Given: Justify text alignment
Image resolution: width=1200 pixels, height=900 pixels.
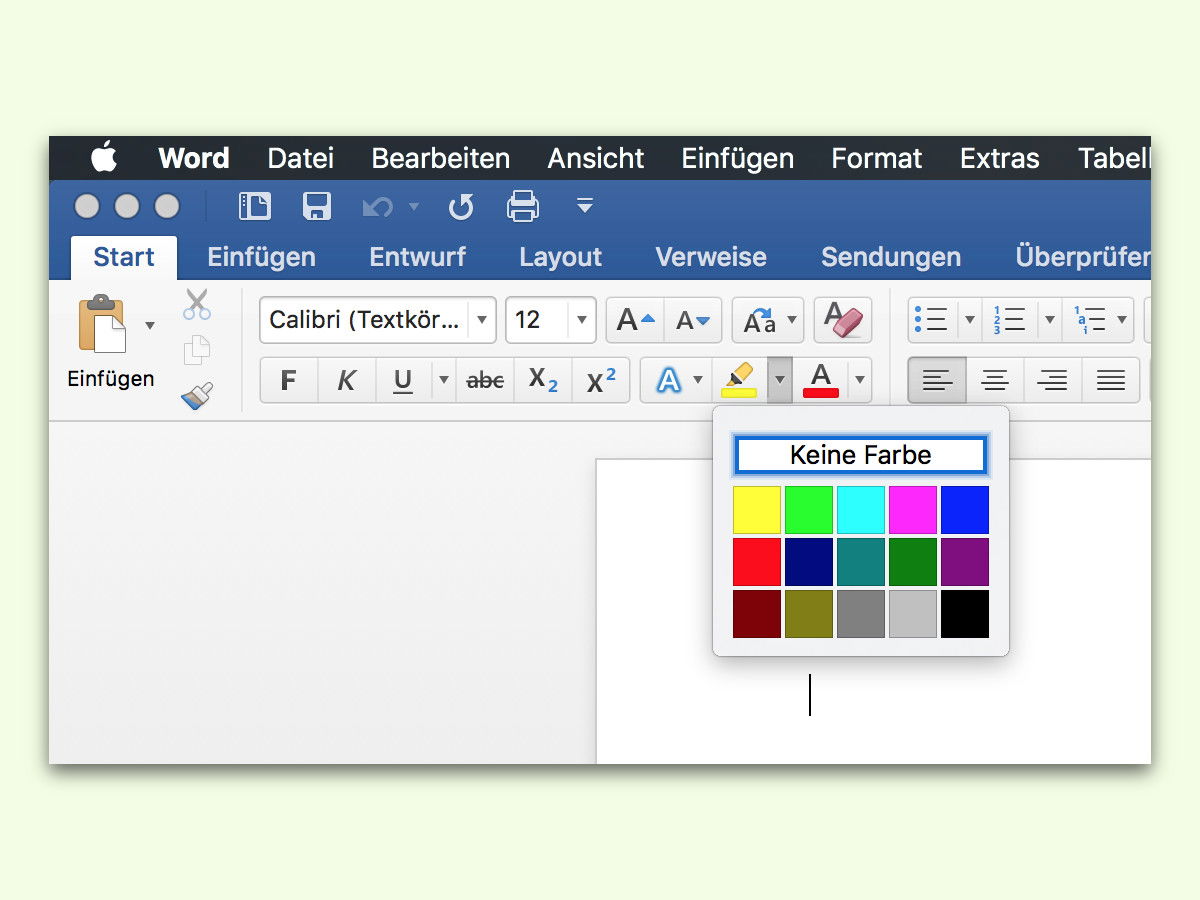Looking at the screenshot, I should click(x=1111, y=380).
